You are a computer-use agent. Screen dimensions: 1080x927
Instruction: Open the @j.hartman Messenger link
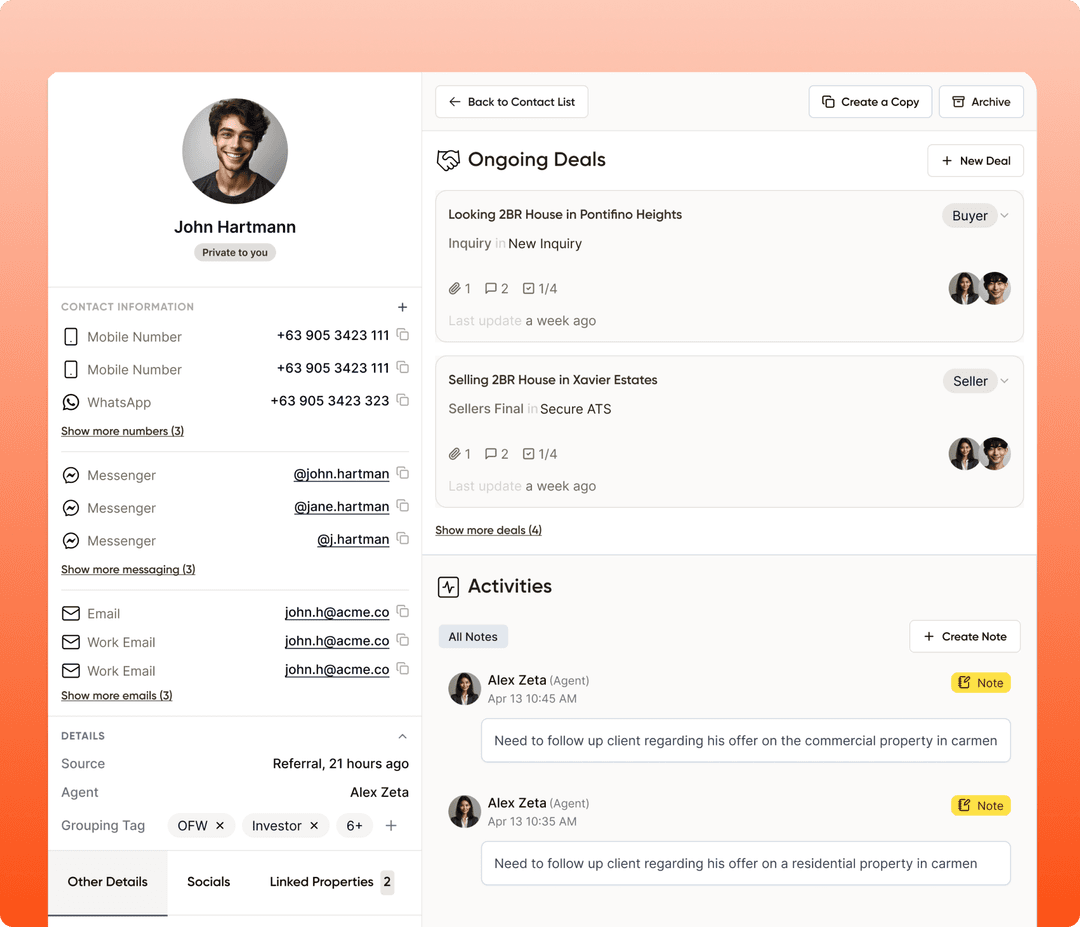(x=353, y=539)
